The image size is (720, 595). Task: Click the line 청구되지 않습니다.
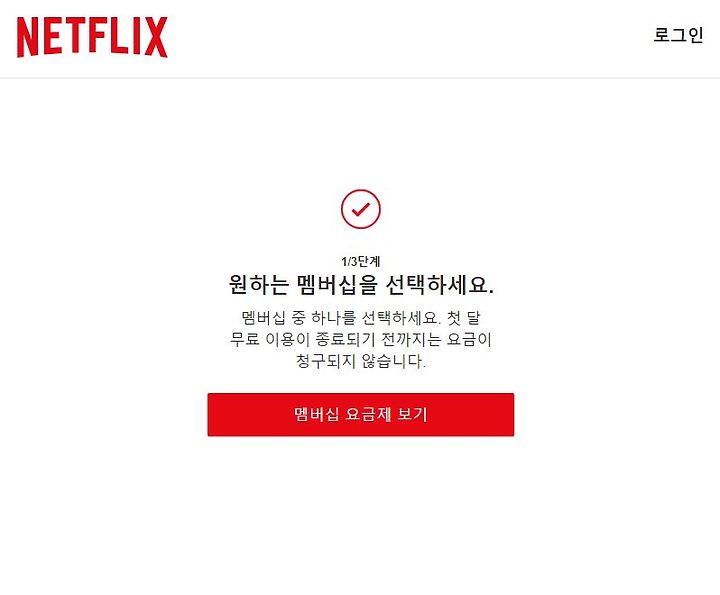[360, 361]
